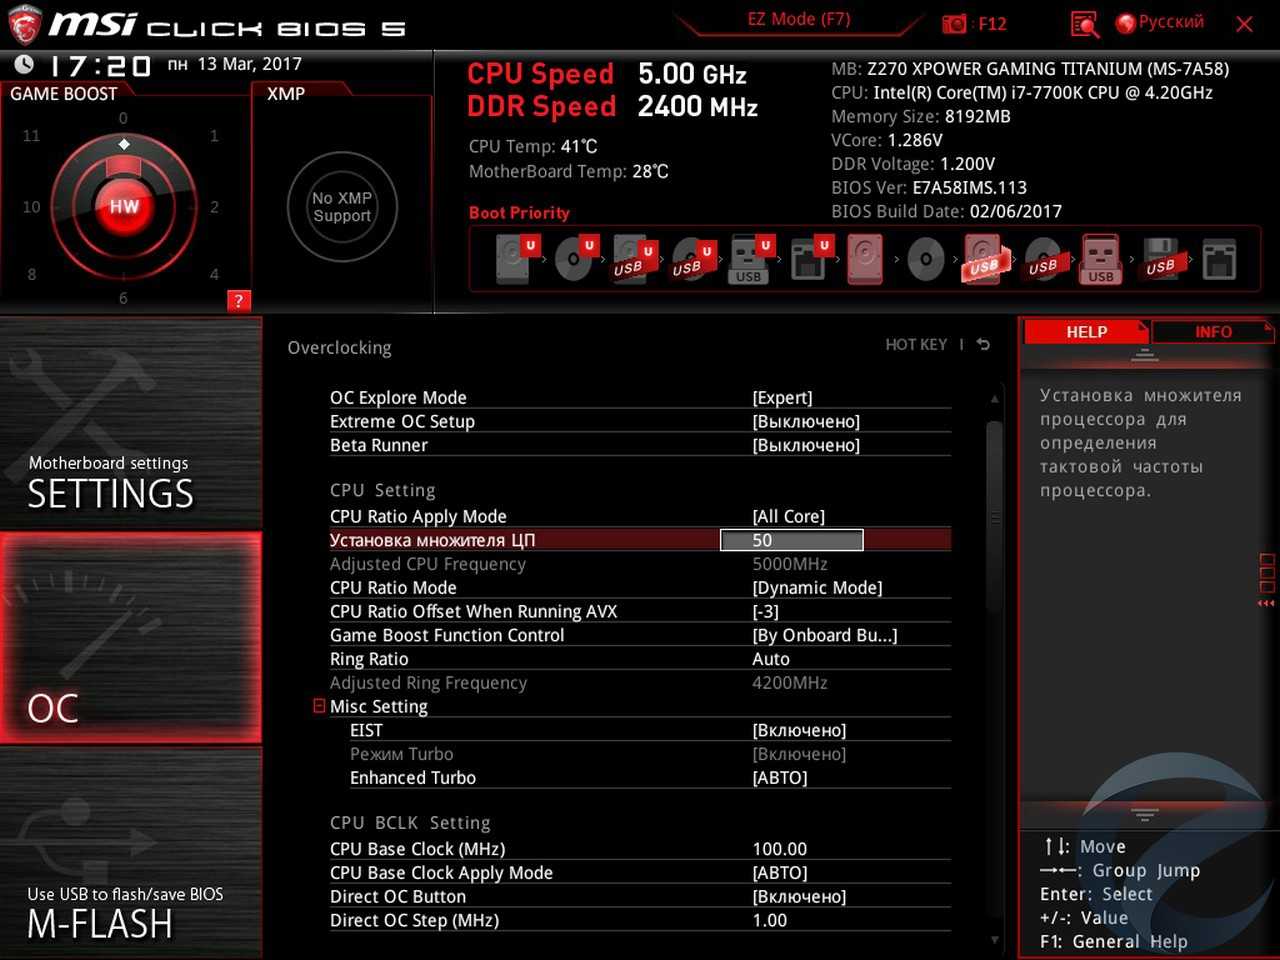Toggle the Game Boost HW knob
Viewport: 1280px width, 960px height.
point(124,207)
